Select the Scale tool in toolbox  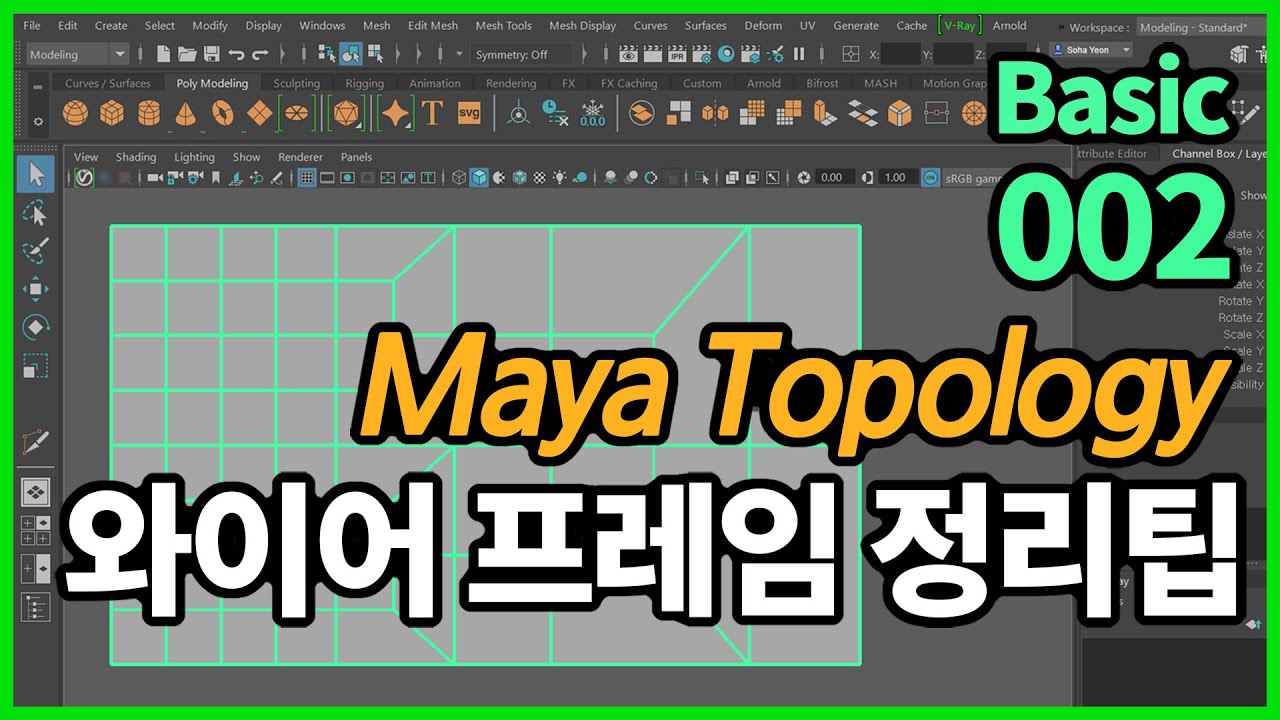36,365
